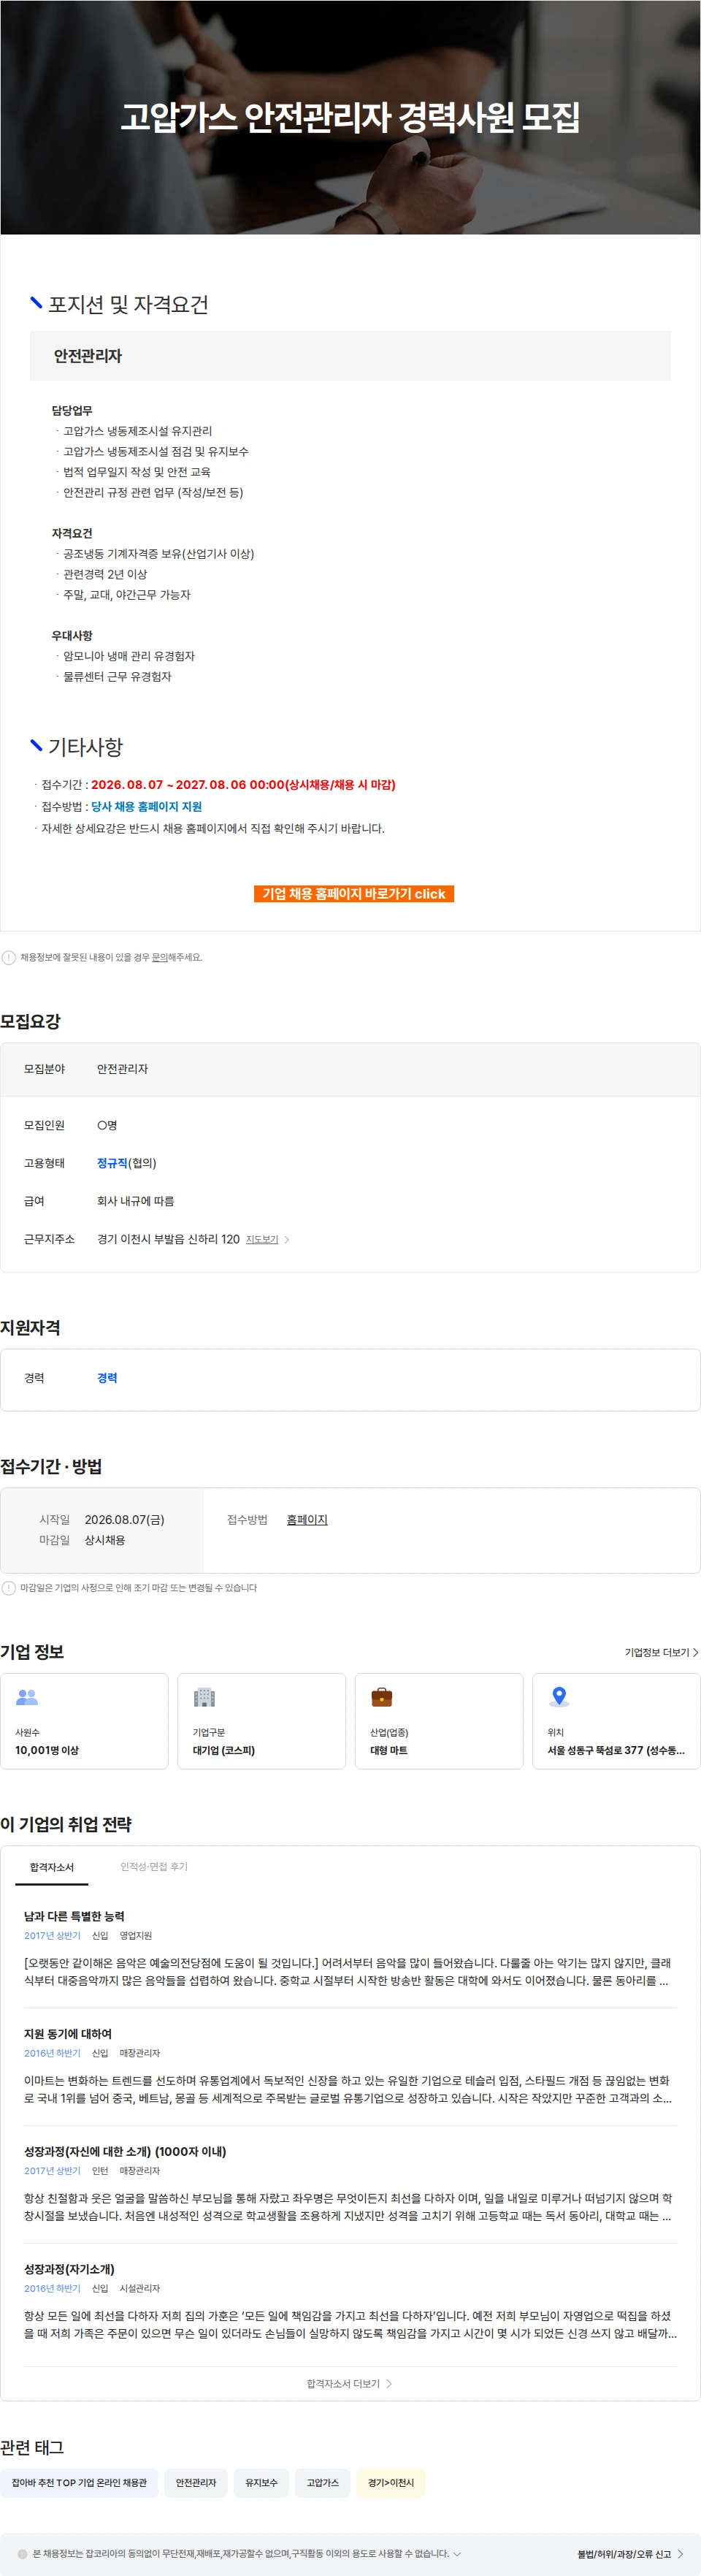Click 불법/허위/과장/오류 신고 report link
The width and height of the screenshot is (701, 2576).
click(x=624, y=2554)
